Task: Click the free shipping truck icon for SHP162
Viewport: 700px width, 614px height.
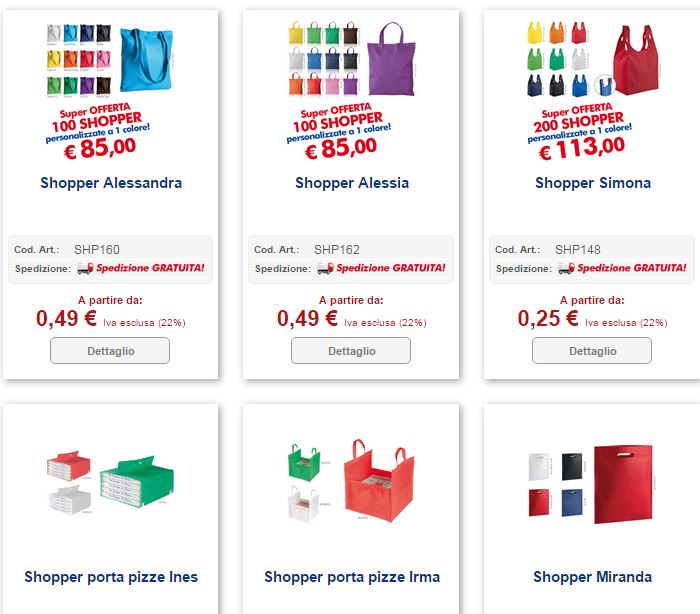Action: tap(325, 268)
